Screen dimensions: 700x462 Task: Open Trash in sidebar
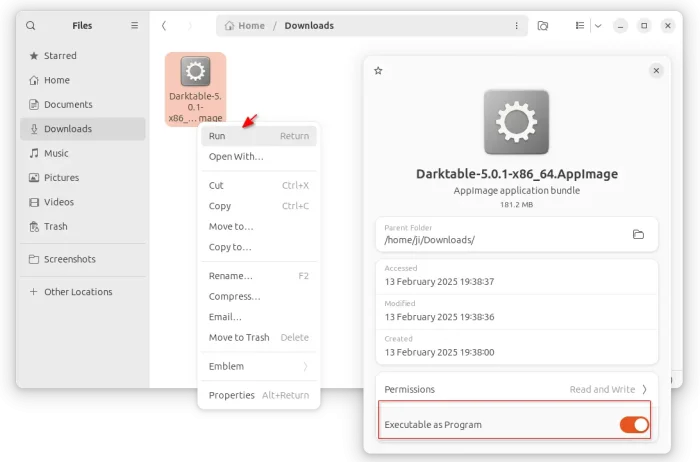[83, 226]
